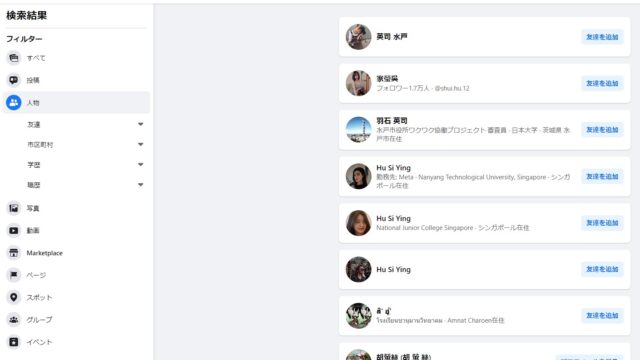Open Hu Si Ying from National Junior College

(393, 218)
